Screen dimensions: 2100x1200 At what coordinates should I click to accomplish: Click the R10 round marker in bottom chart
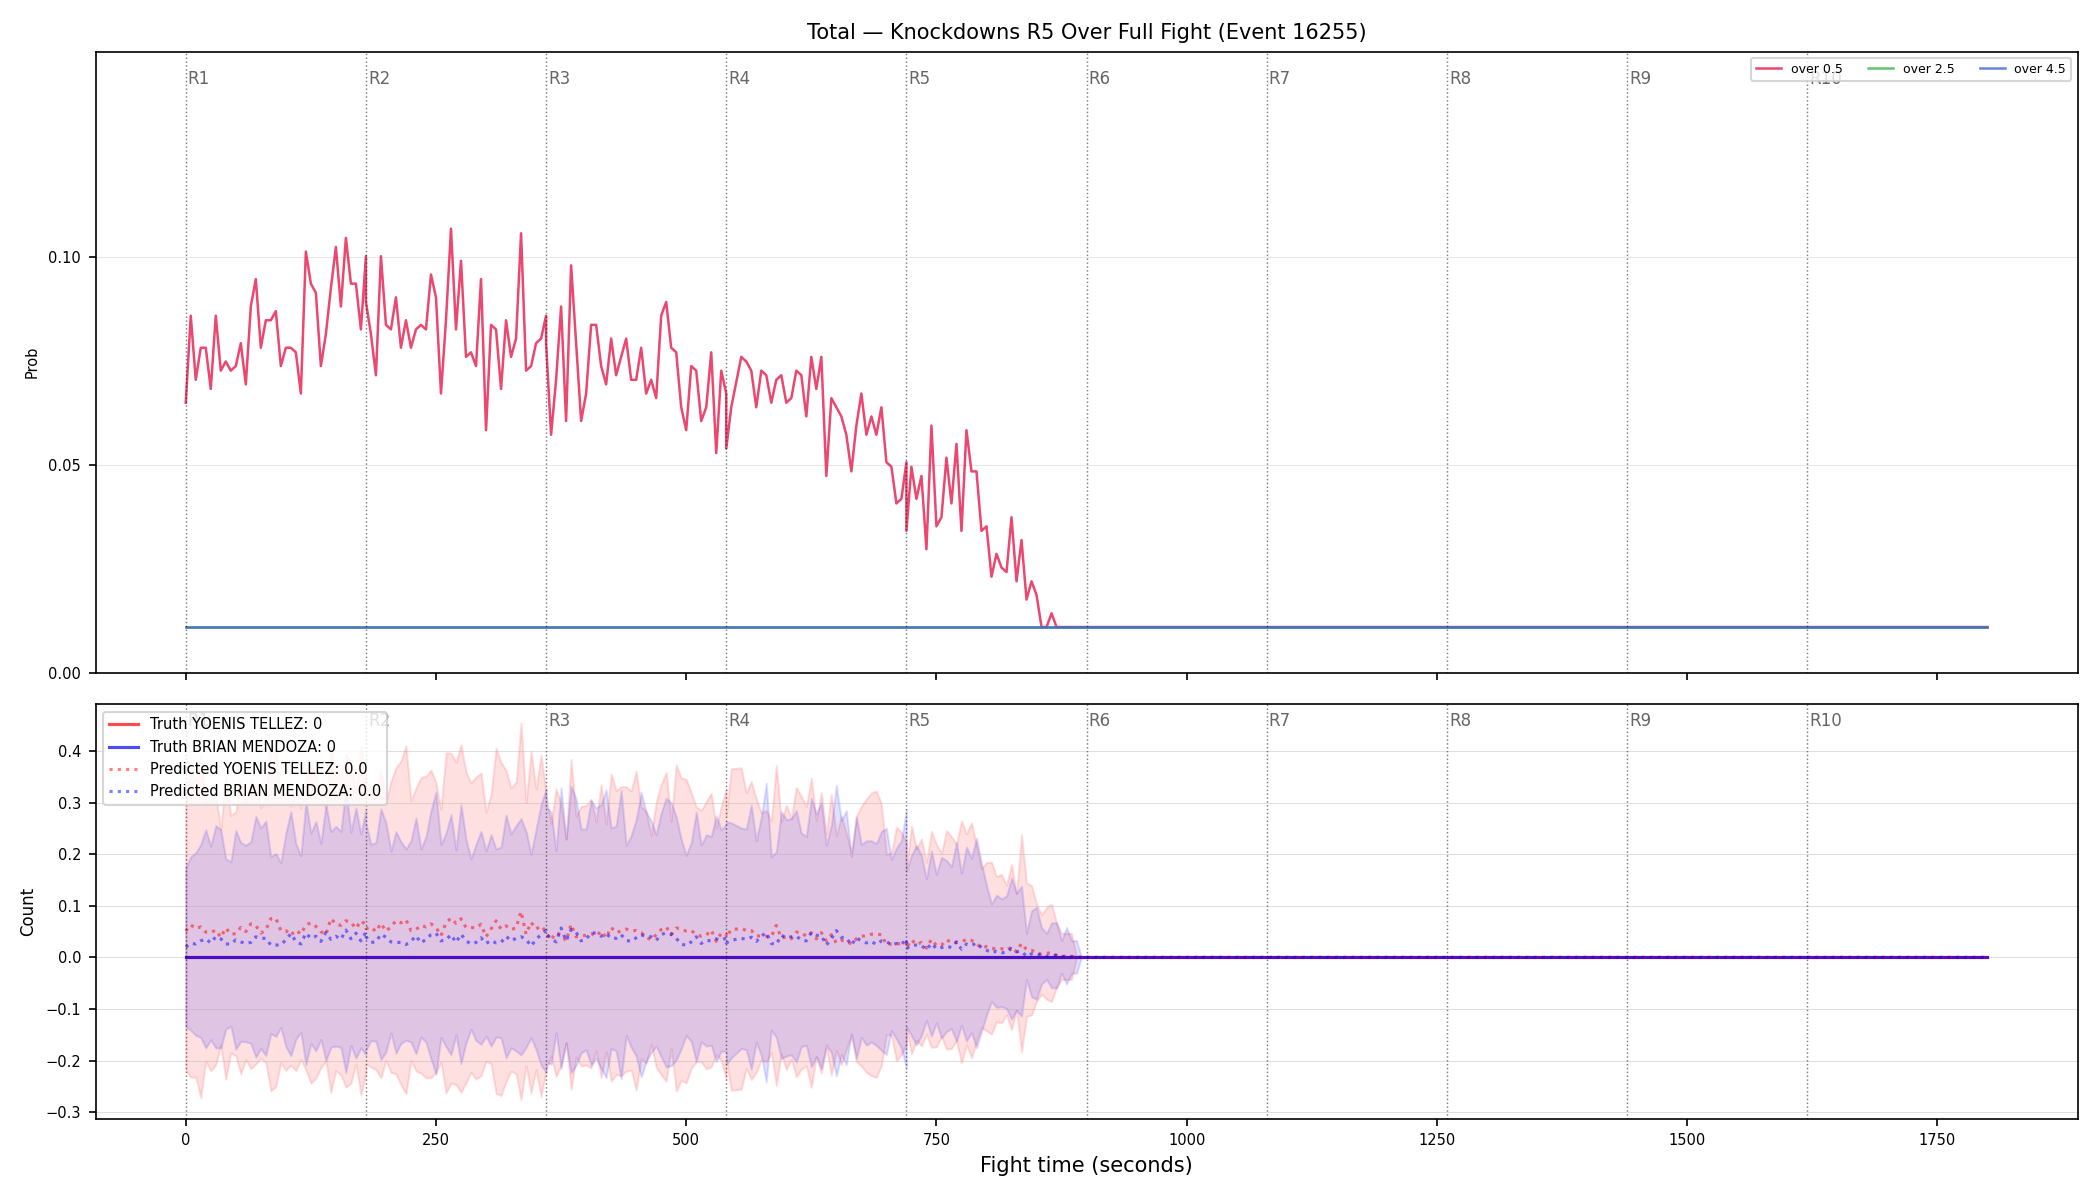pyautogui.click(x=1825, y=720)
